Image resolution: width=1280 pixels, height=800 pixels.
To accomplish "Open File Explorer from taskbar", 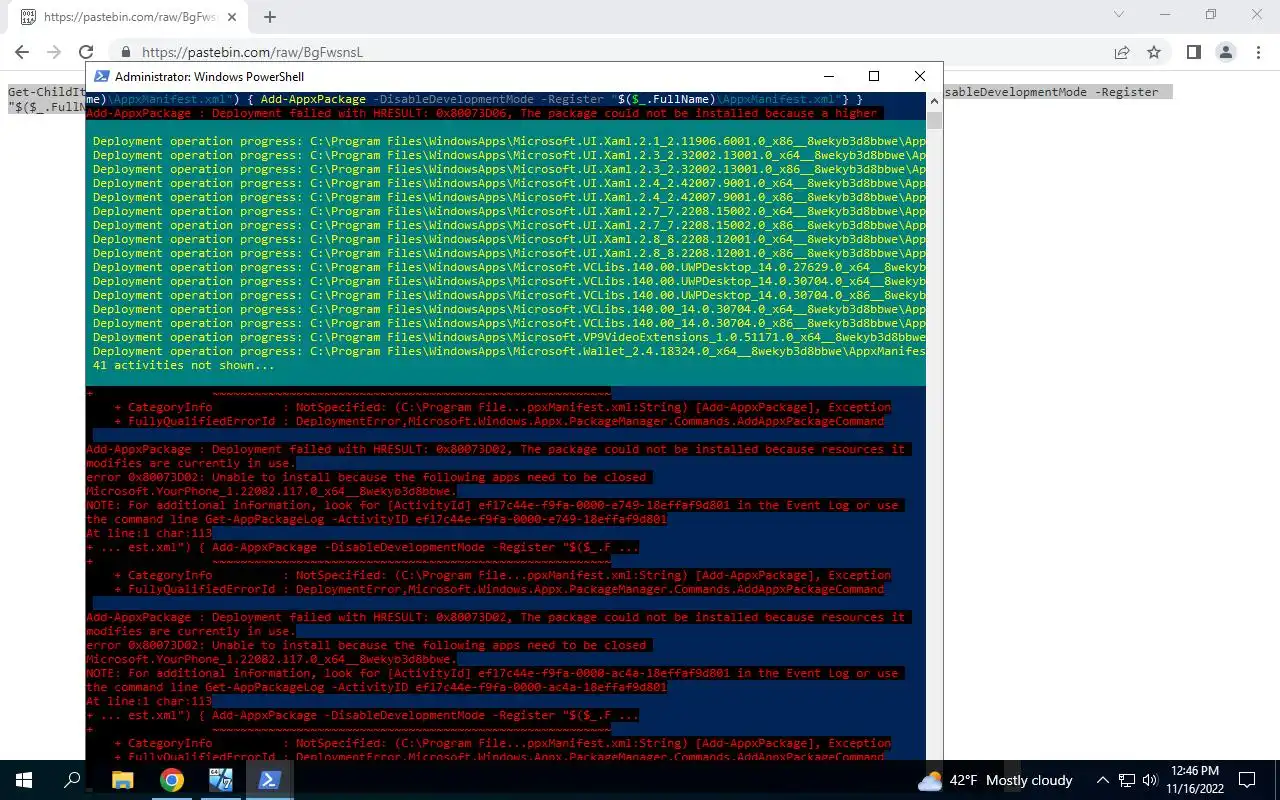I will tap(122, 780).
